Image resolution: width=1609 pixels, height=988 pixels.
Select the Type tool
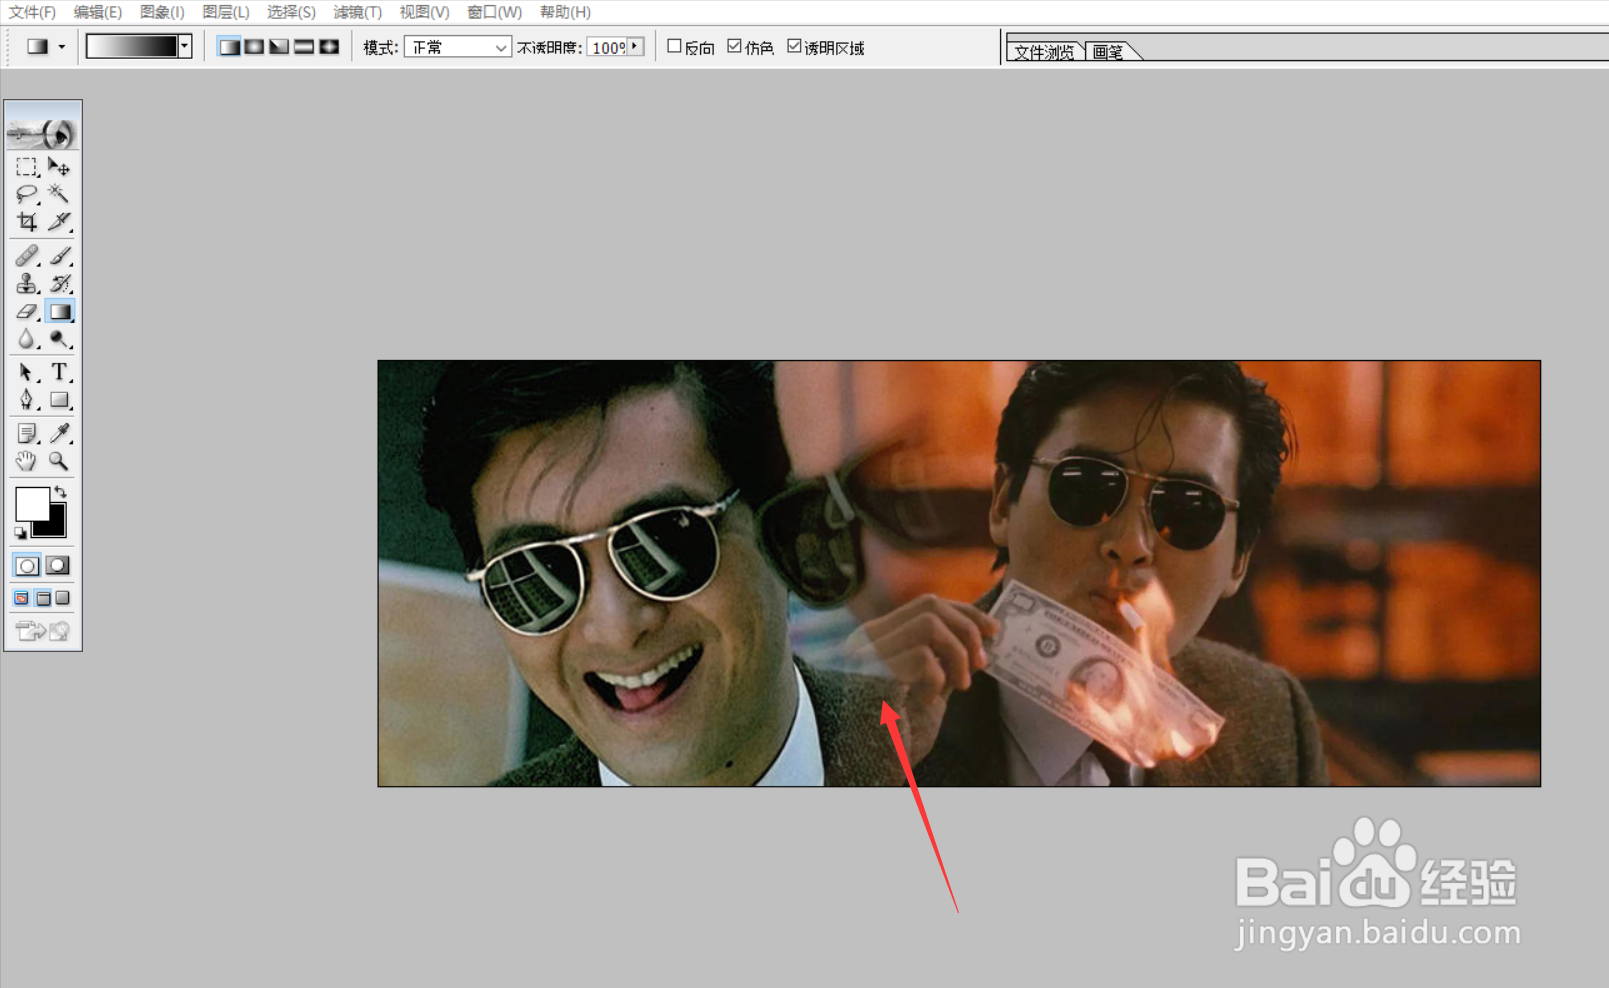pos(59,373)
